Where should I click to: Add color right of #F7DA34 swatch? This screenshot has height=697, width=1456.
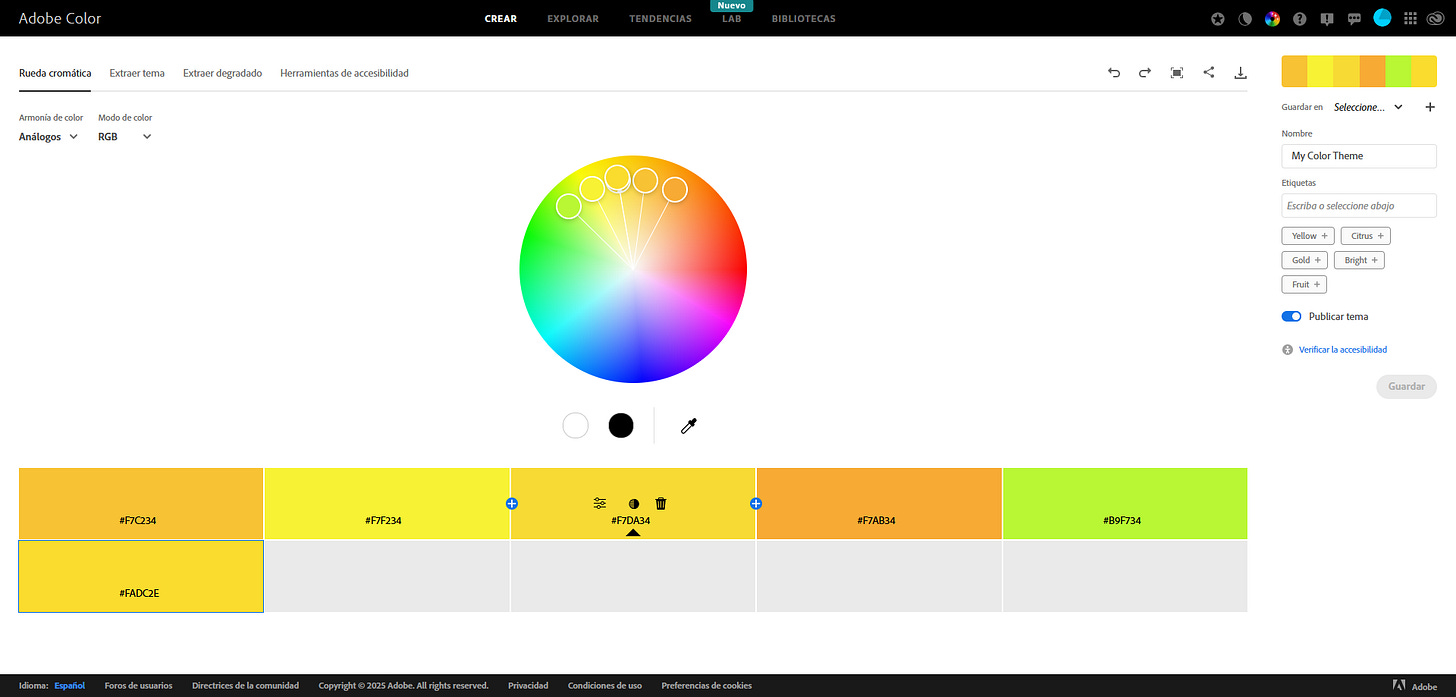tap(756, 503)
